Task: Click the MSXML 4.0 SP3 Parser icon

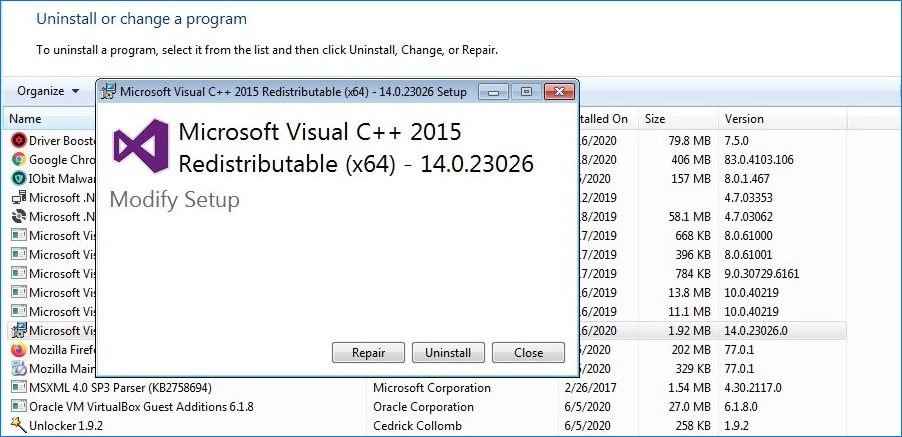Action: 18,388
